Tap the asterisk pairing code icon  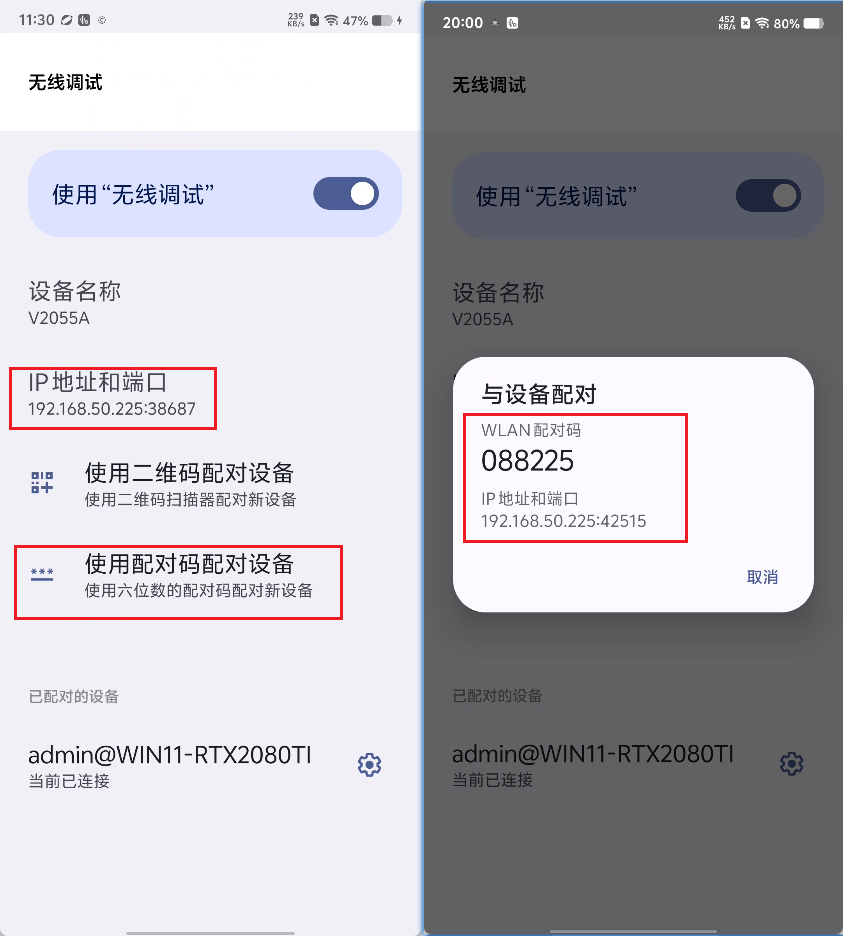point(42,574)
